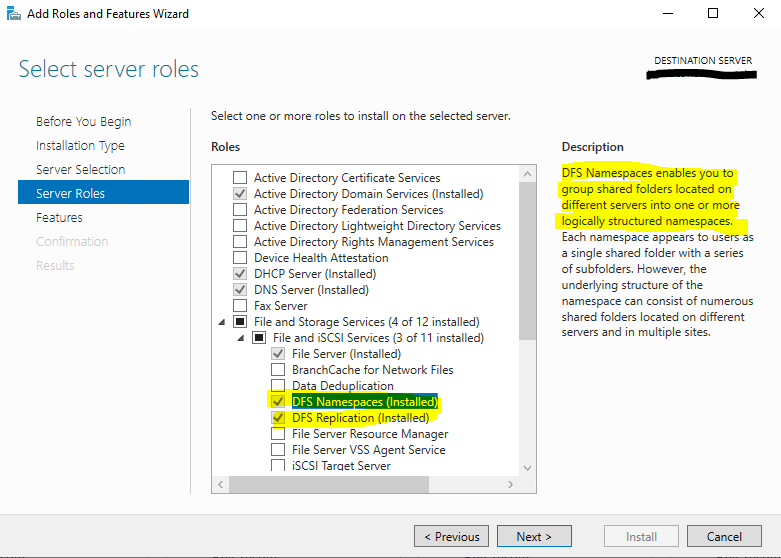The image size is (781, 558).
Task: Click the Data Deduplication label
Action: coord(343,386)
